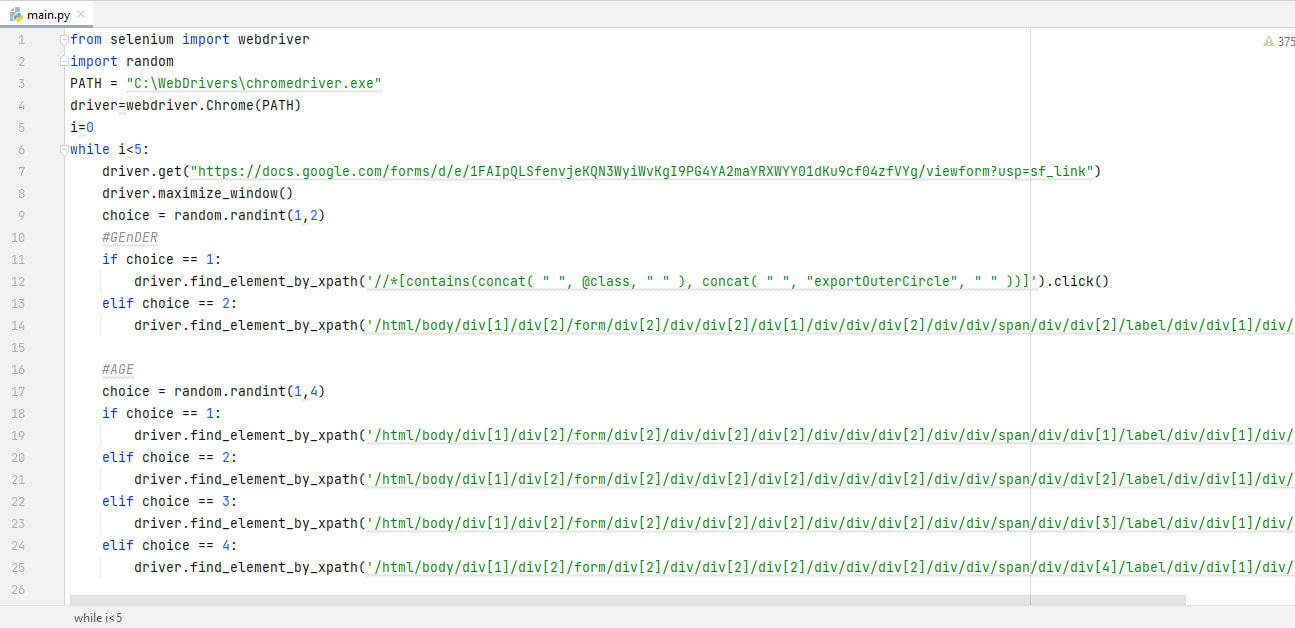
Task: Click the Python file icon on main.py tab
Action: [x=16, y=15]
